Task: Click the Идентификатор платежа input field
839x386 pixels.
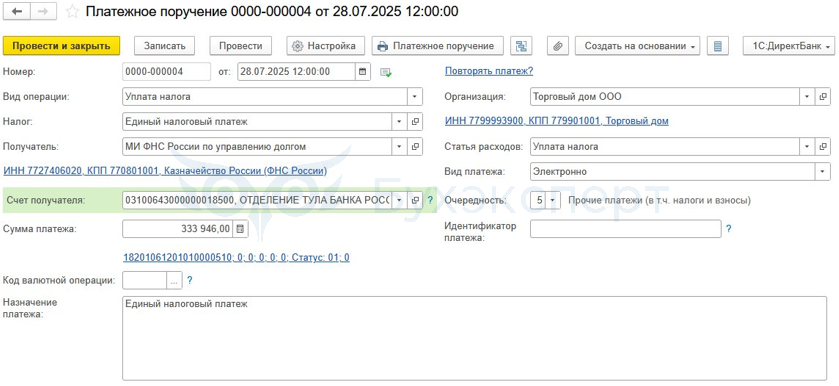Action: pos(626,229)
